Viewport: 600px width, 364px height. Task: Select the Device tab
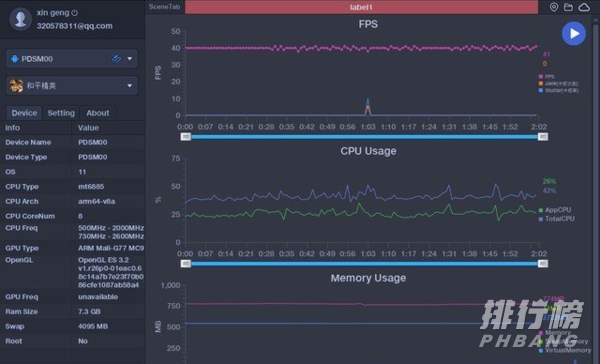click(x=24, y=113)
